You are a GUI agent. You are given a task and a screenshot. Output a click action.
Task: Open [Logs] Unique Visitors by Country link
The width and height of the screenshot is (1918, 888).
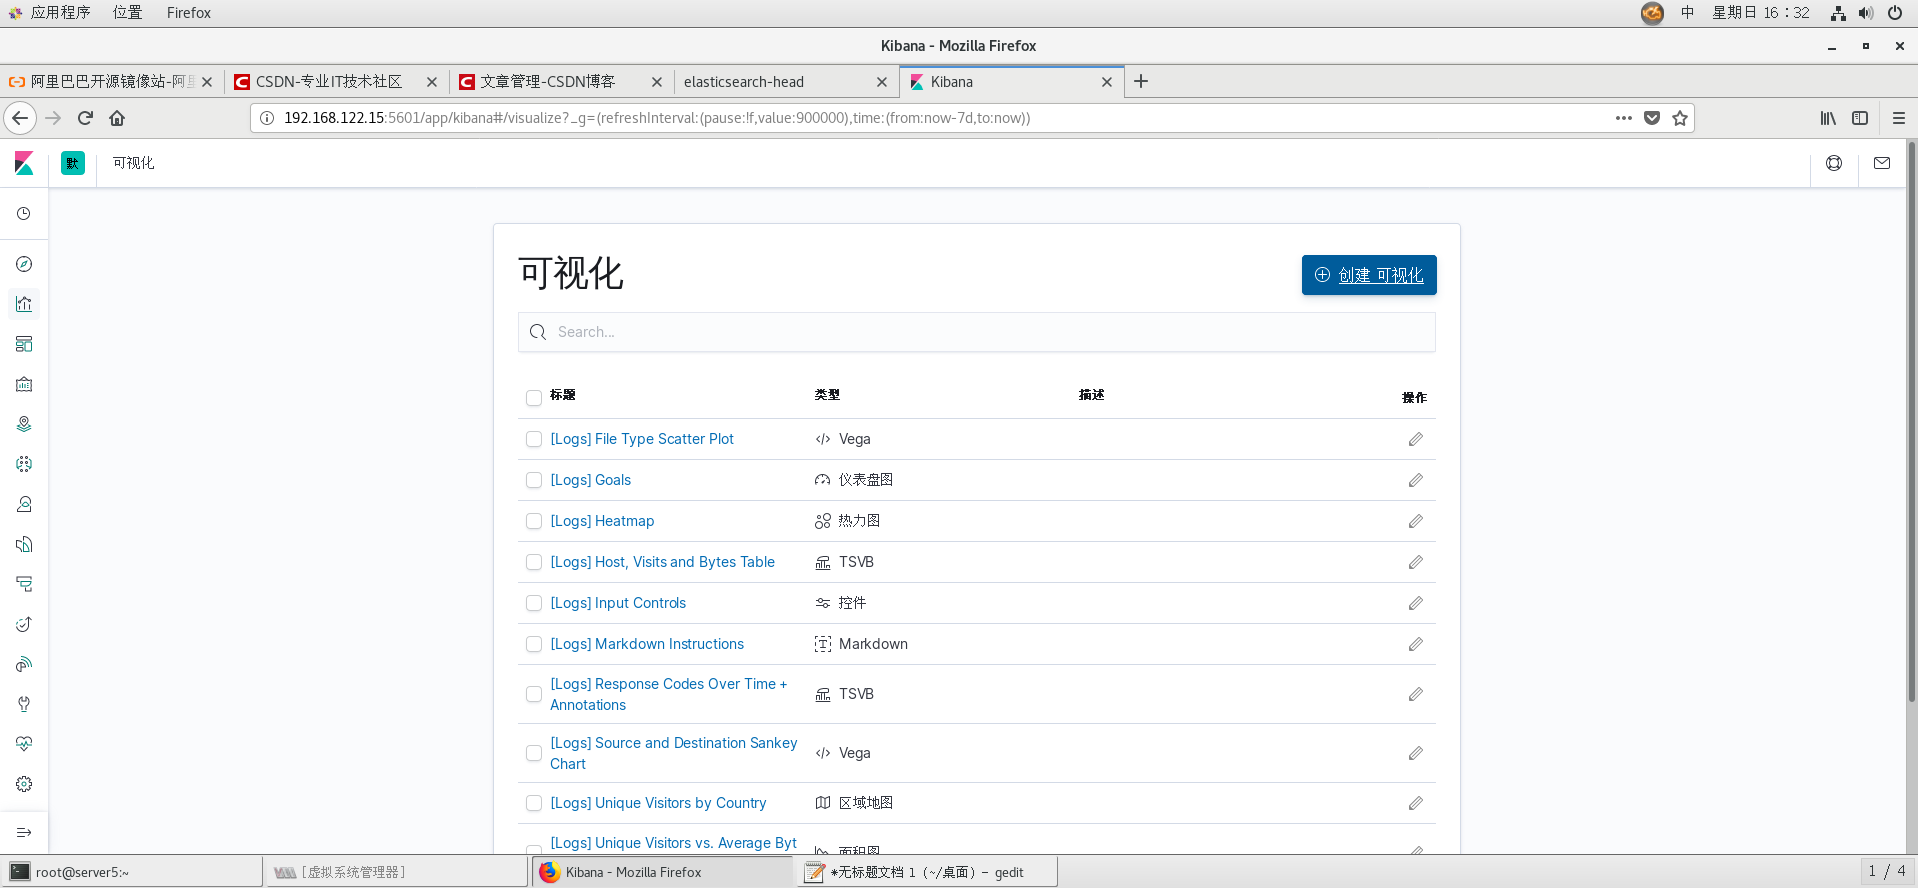click(x=658, y=803)
